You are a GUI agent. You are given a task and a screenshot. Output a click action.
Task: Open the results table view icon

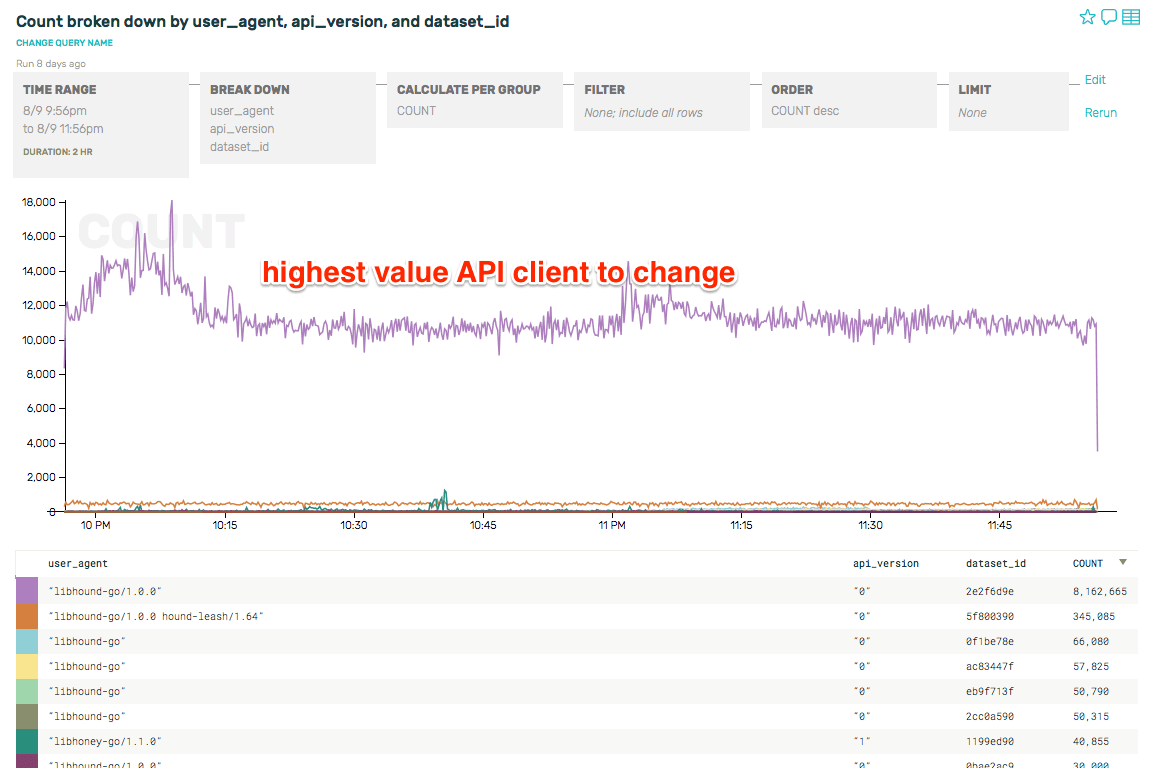tap(1131, 17)
